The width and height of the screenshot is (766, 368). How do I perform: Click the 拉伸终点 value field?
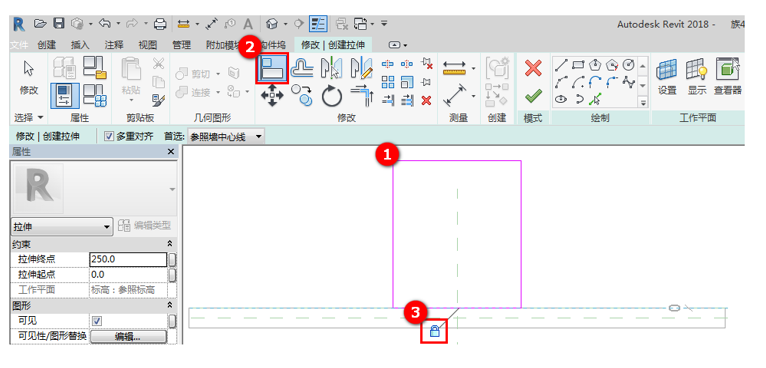128,260
